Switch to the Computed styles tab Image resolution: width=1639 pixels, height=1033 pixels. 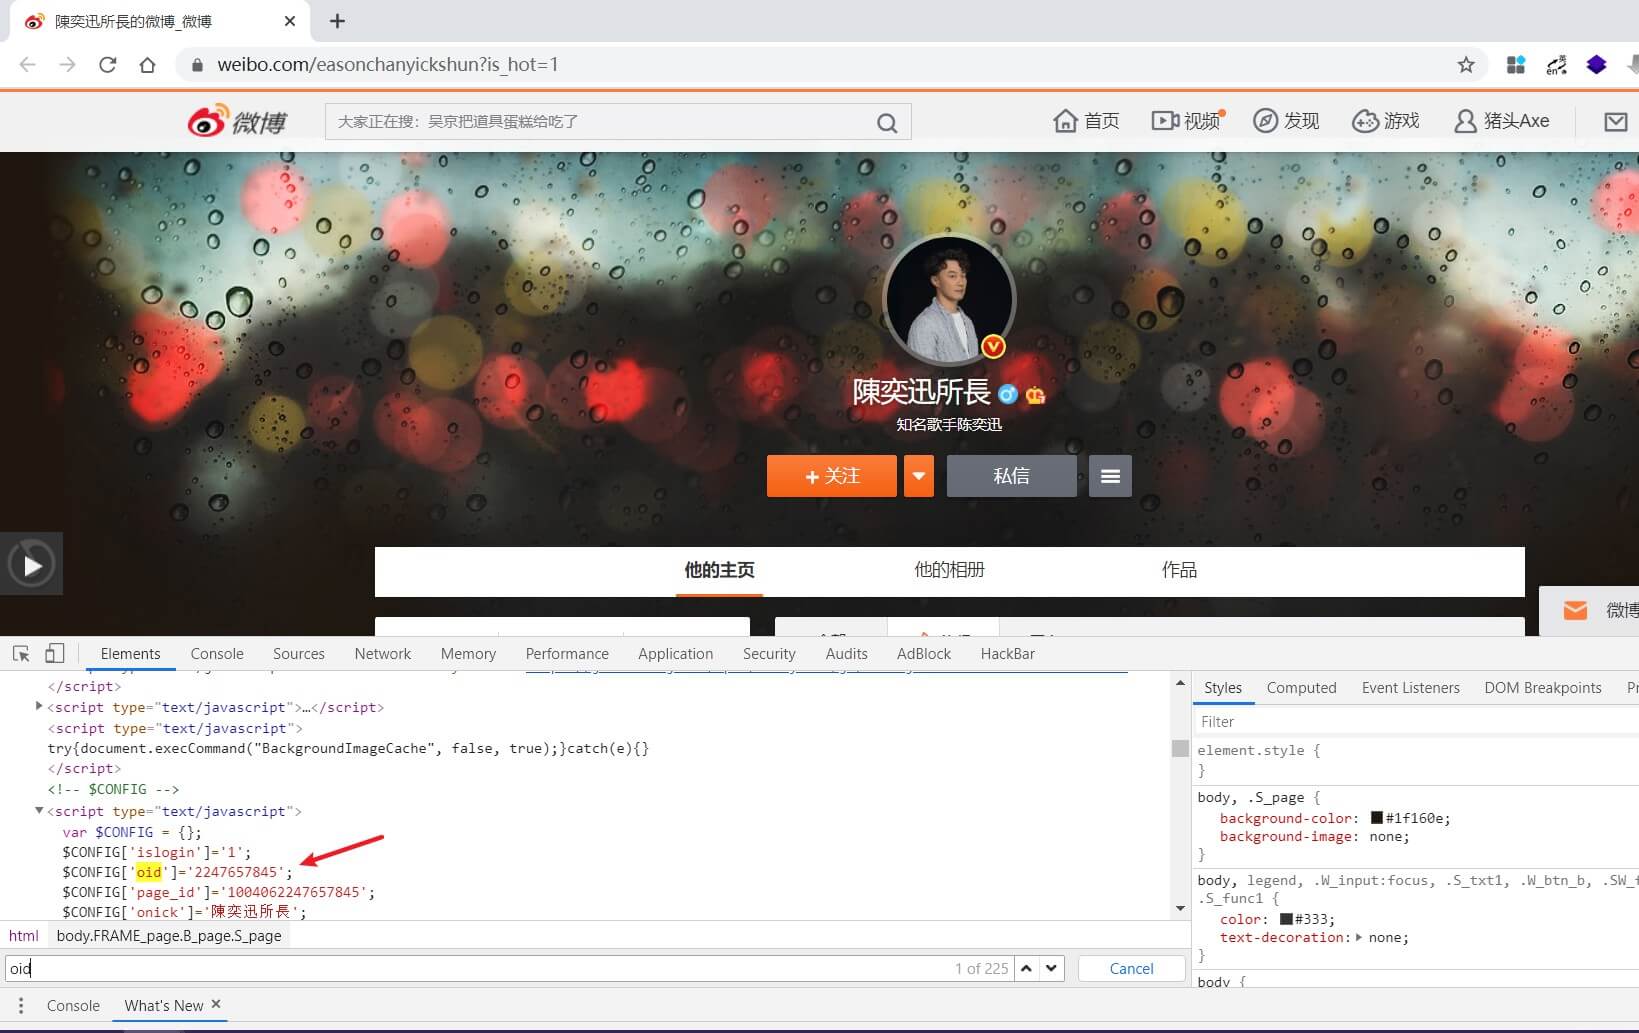coord(1302,688)
